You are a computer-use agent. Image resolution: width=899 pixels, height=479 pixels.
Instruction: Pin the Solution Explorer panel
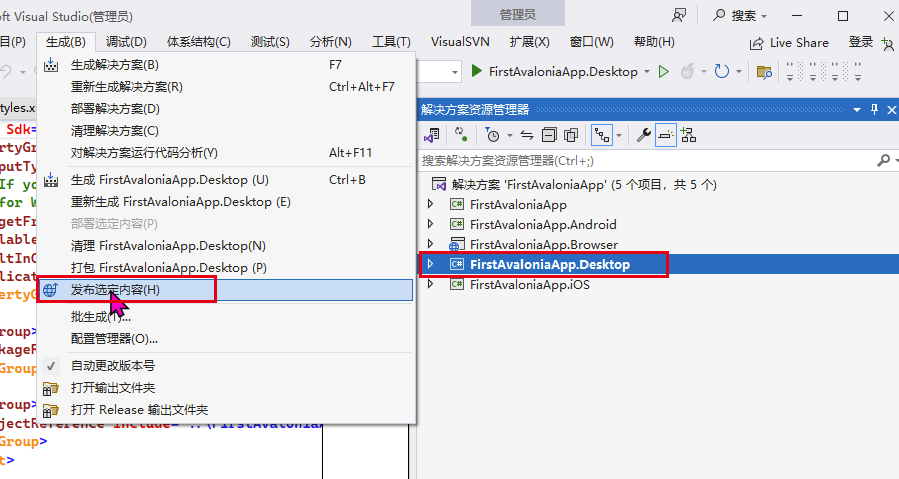[874, 109]
